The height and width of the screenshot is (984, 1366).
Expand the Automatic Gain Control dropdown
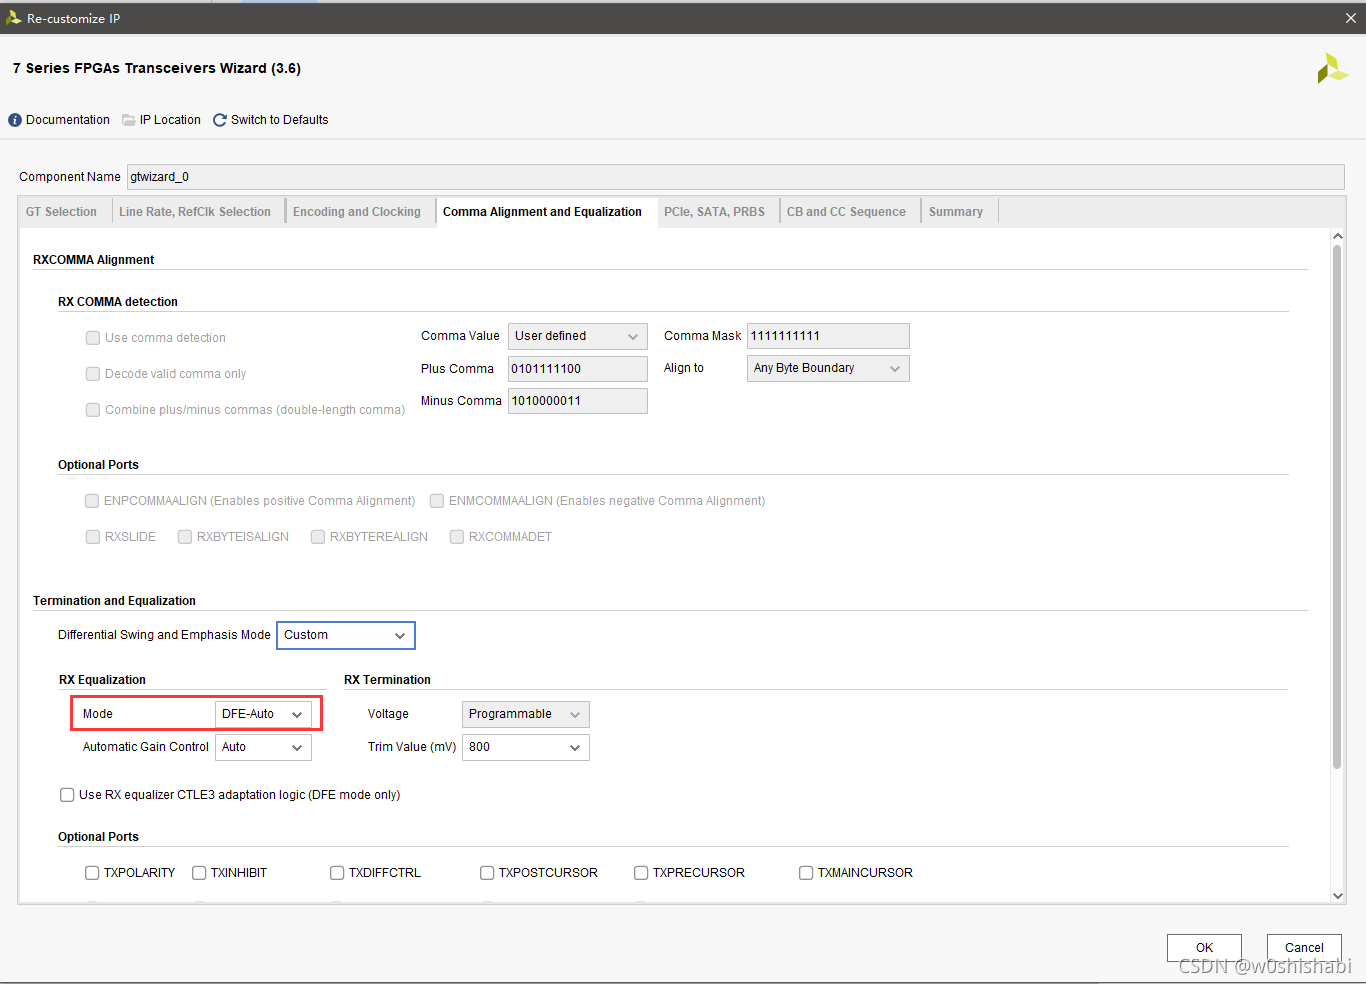pos(263,747)
